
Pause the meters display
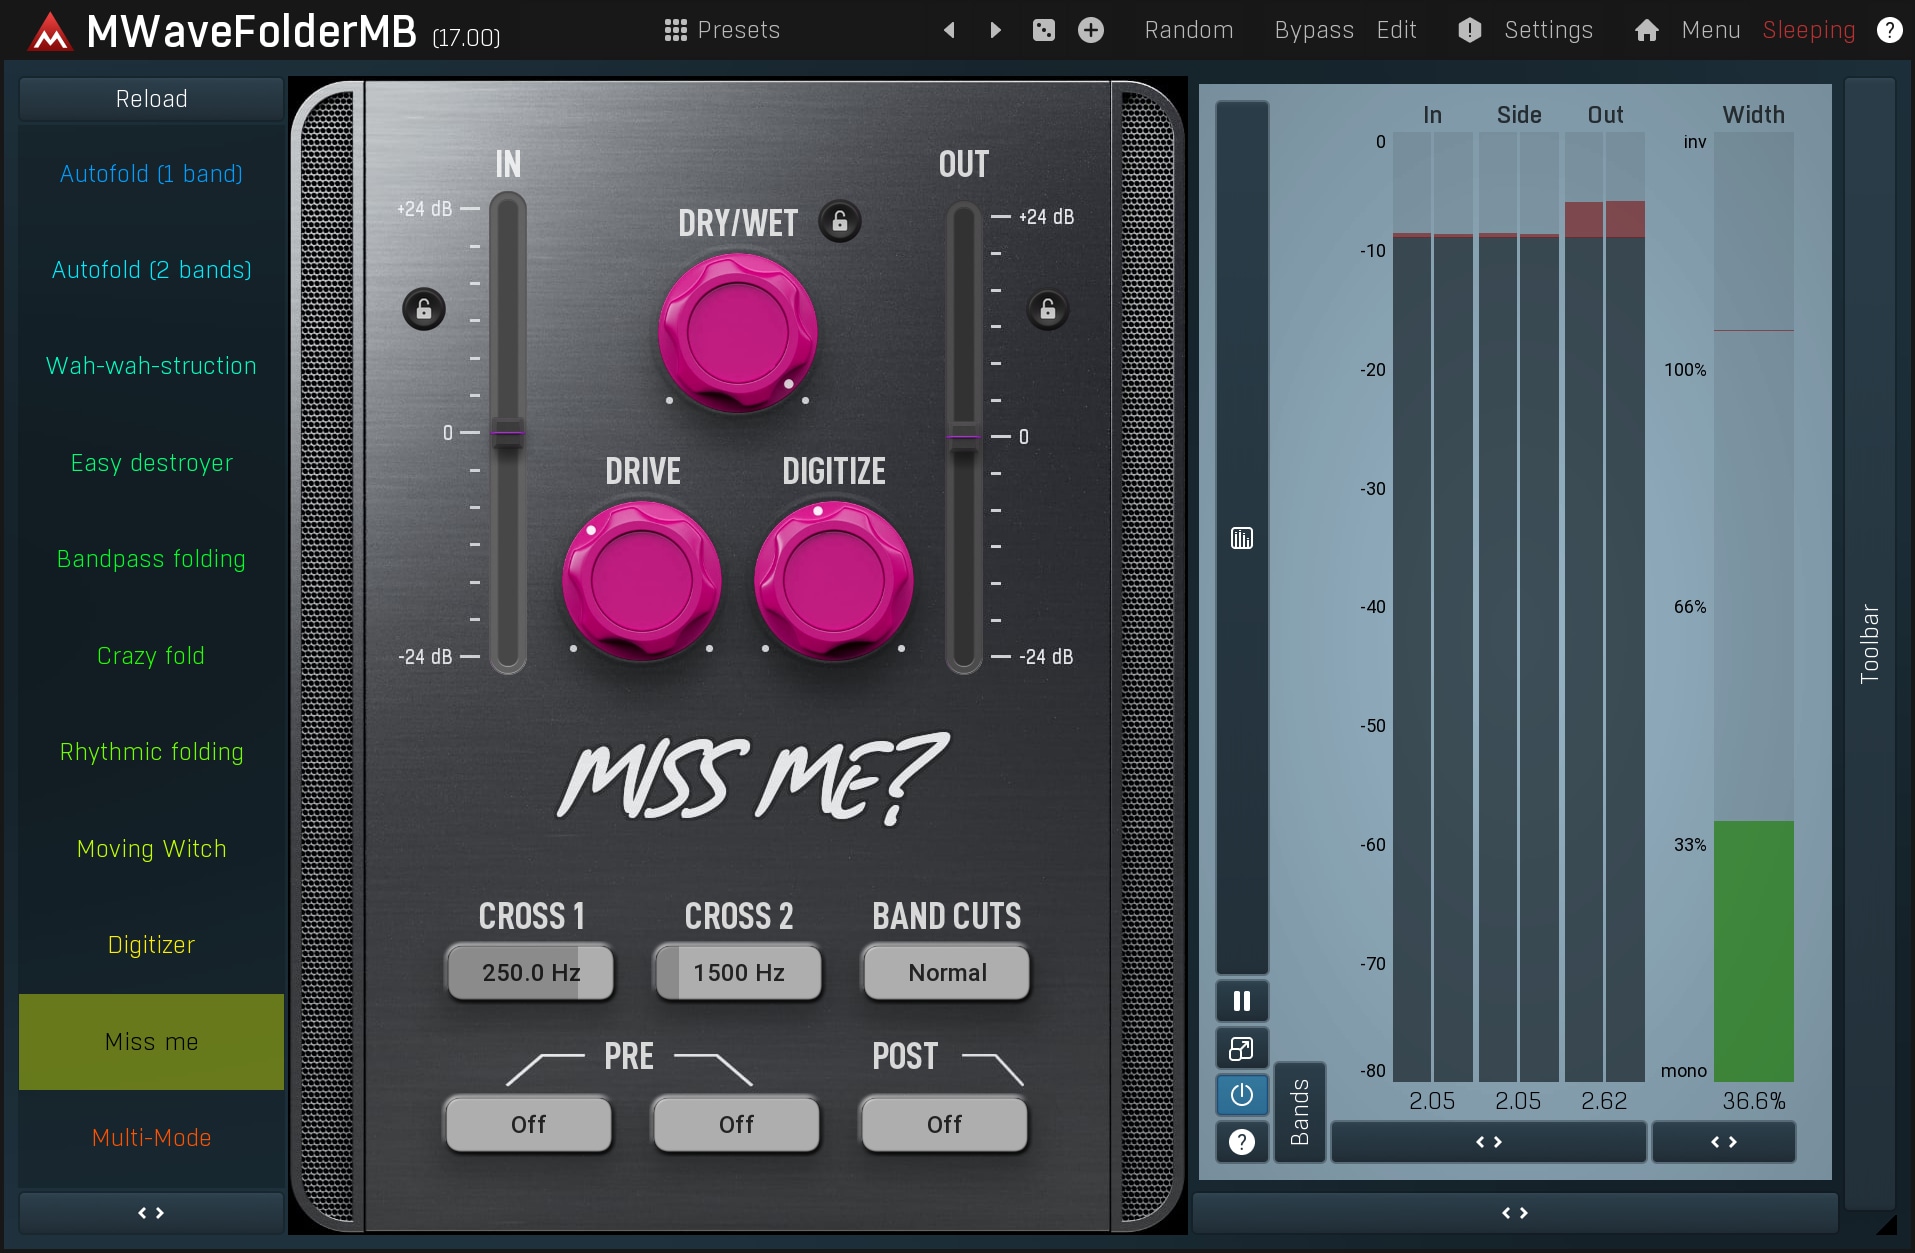[x=1241, y=1001]
